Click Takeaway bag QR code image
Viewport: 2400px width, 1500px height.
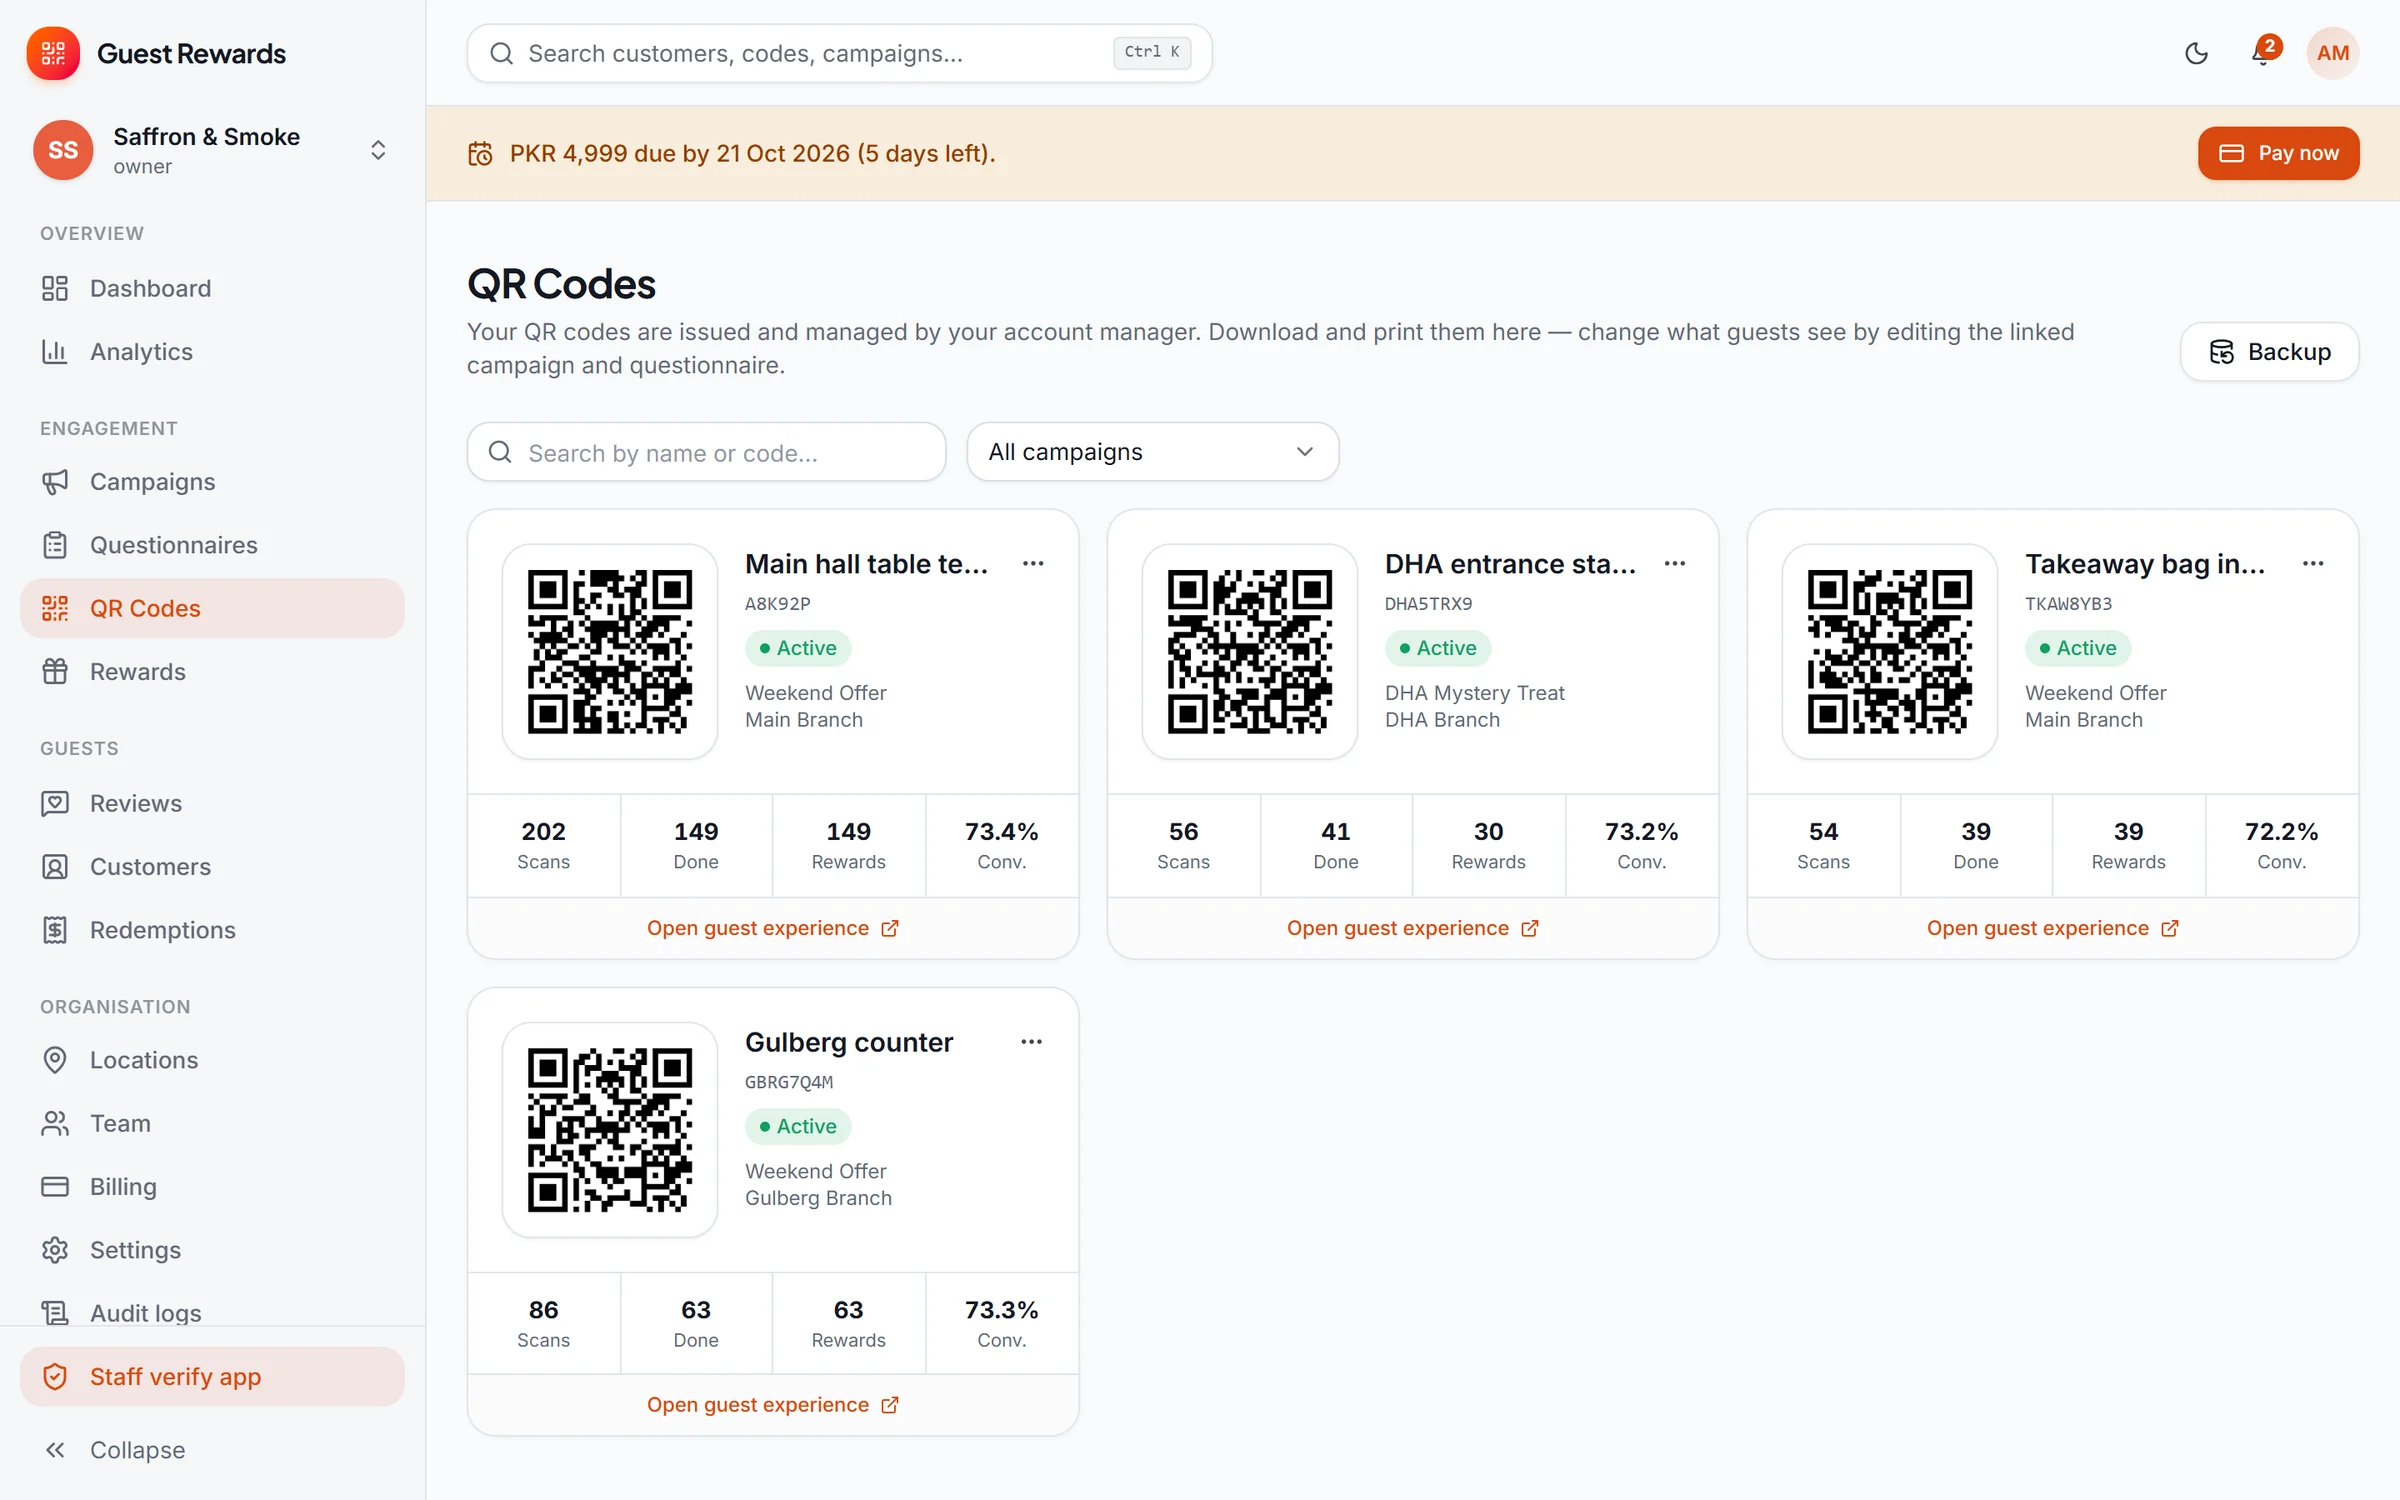click(1889, 652)
